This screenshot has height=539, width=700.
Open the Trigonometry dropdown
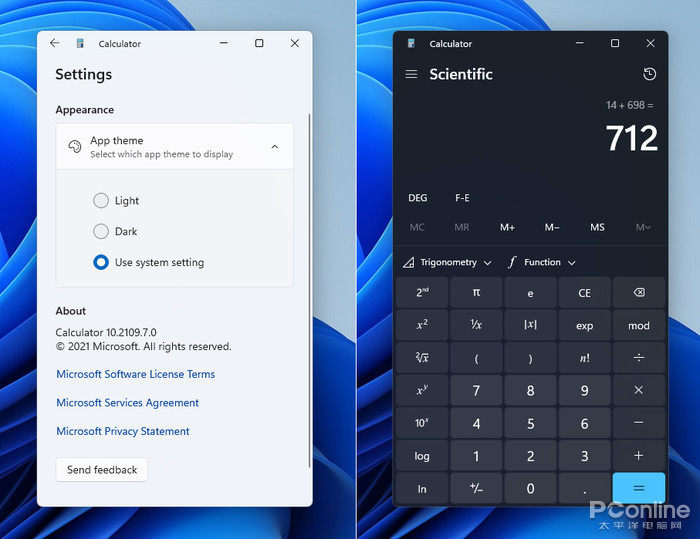pos(447,262)
